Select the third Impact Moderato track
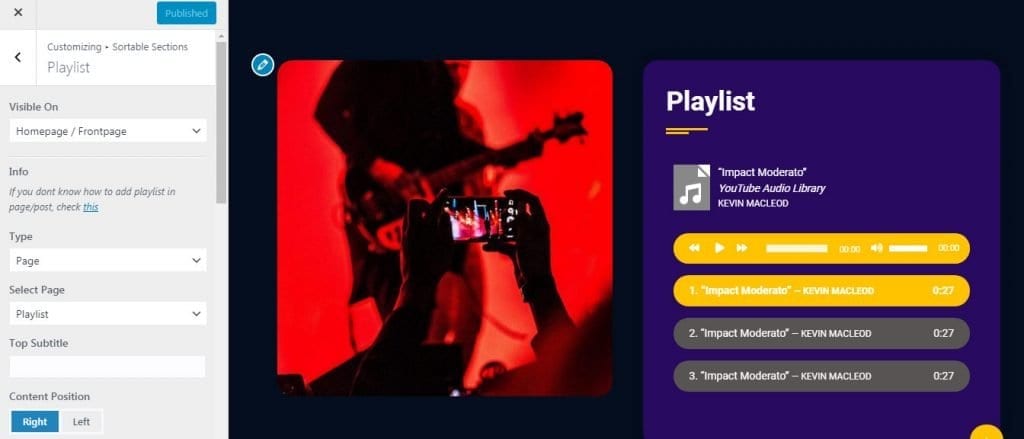This screenshot has height=439, width=1024. tap(821, 376)
